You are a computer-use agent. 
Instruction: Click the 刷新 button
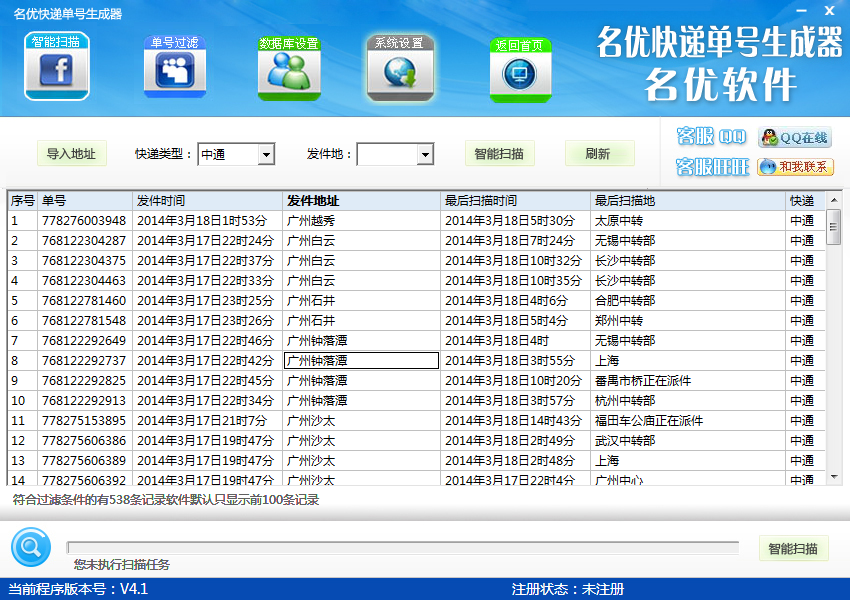point(599,154)
